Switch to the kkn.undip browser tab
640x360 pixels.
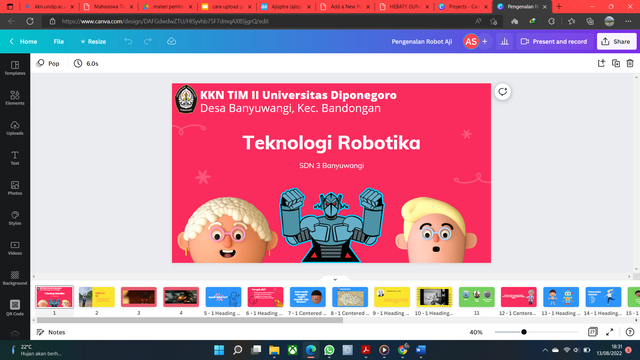(x=49, y=7)
